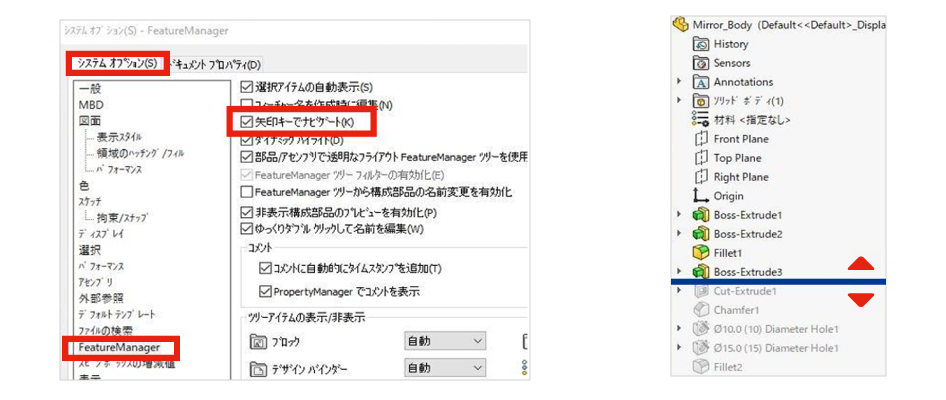946x400 pixels.
Task: Select the Front Plane icon
Action: click(x=700, y=139)
